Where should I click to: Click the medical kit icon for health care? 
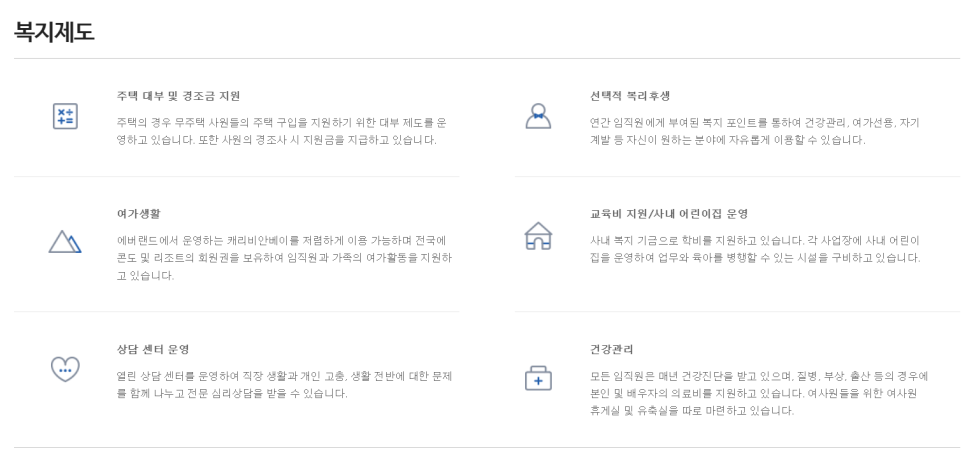pos(538,378)
